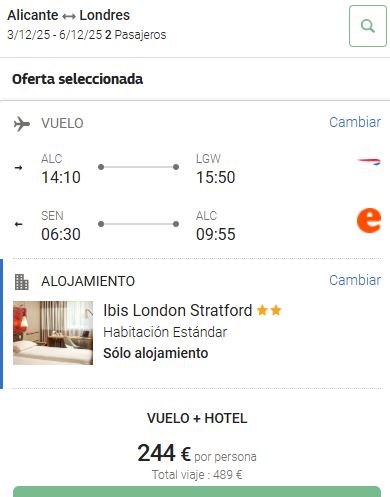390x497 pixels.
Task: Click the trip dates and 2 Pasajeros summary
Action: coord(87,35)
